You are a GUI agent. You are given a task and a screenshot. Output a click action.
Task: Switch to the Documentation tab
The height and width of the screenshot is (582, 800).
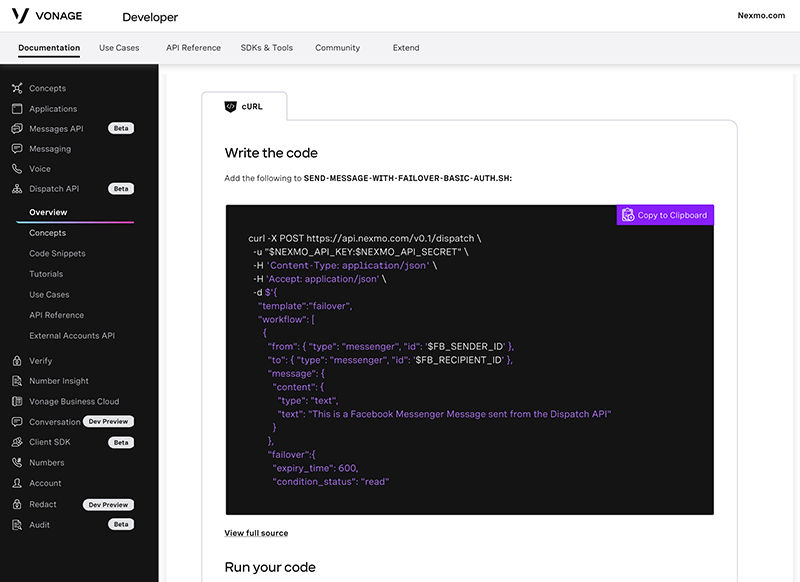click(x=49, y=47)
